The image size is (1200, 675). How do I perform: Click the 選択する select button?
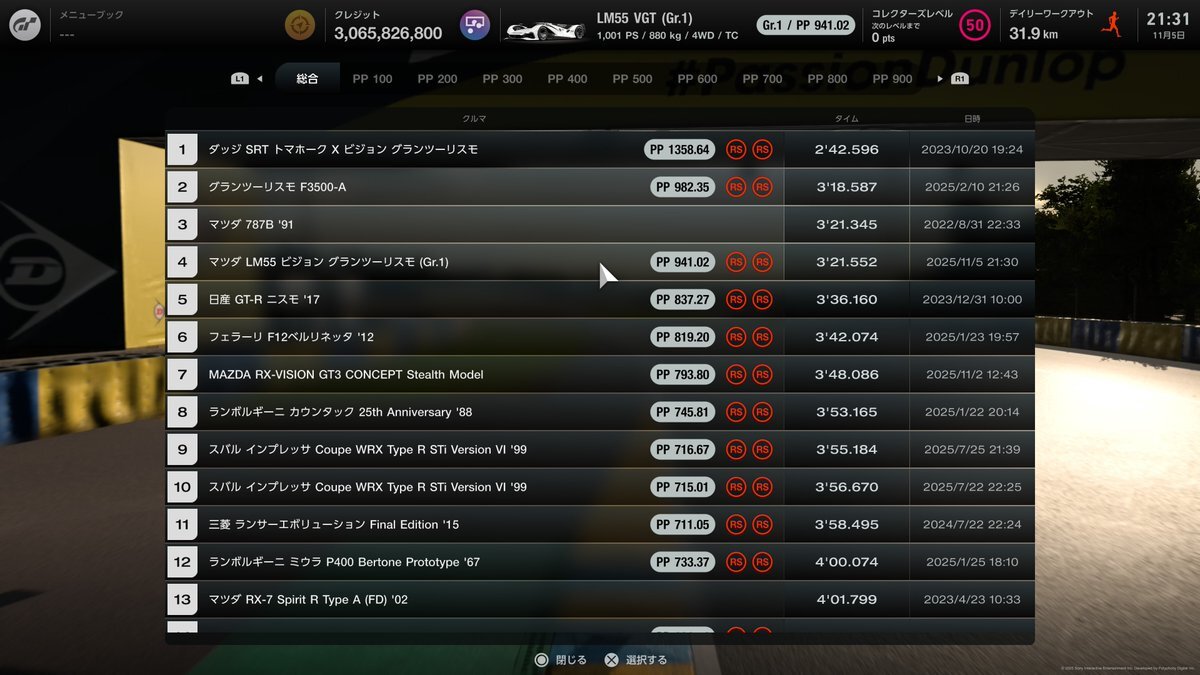pyautogui.click(x=636, y=660)
